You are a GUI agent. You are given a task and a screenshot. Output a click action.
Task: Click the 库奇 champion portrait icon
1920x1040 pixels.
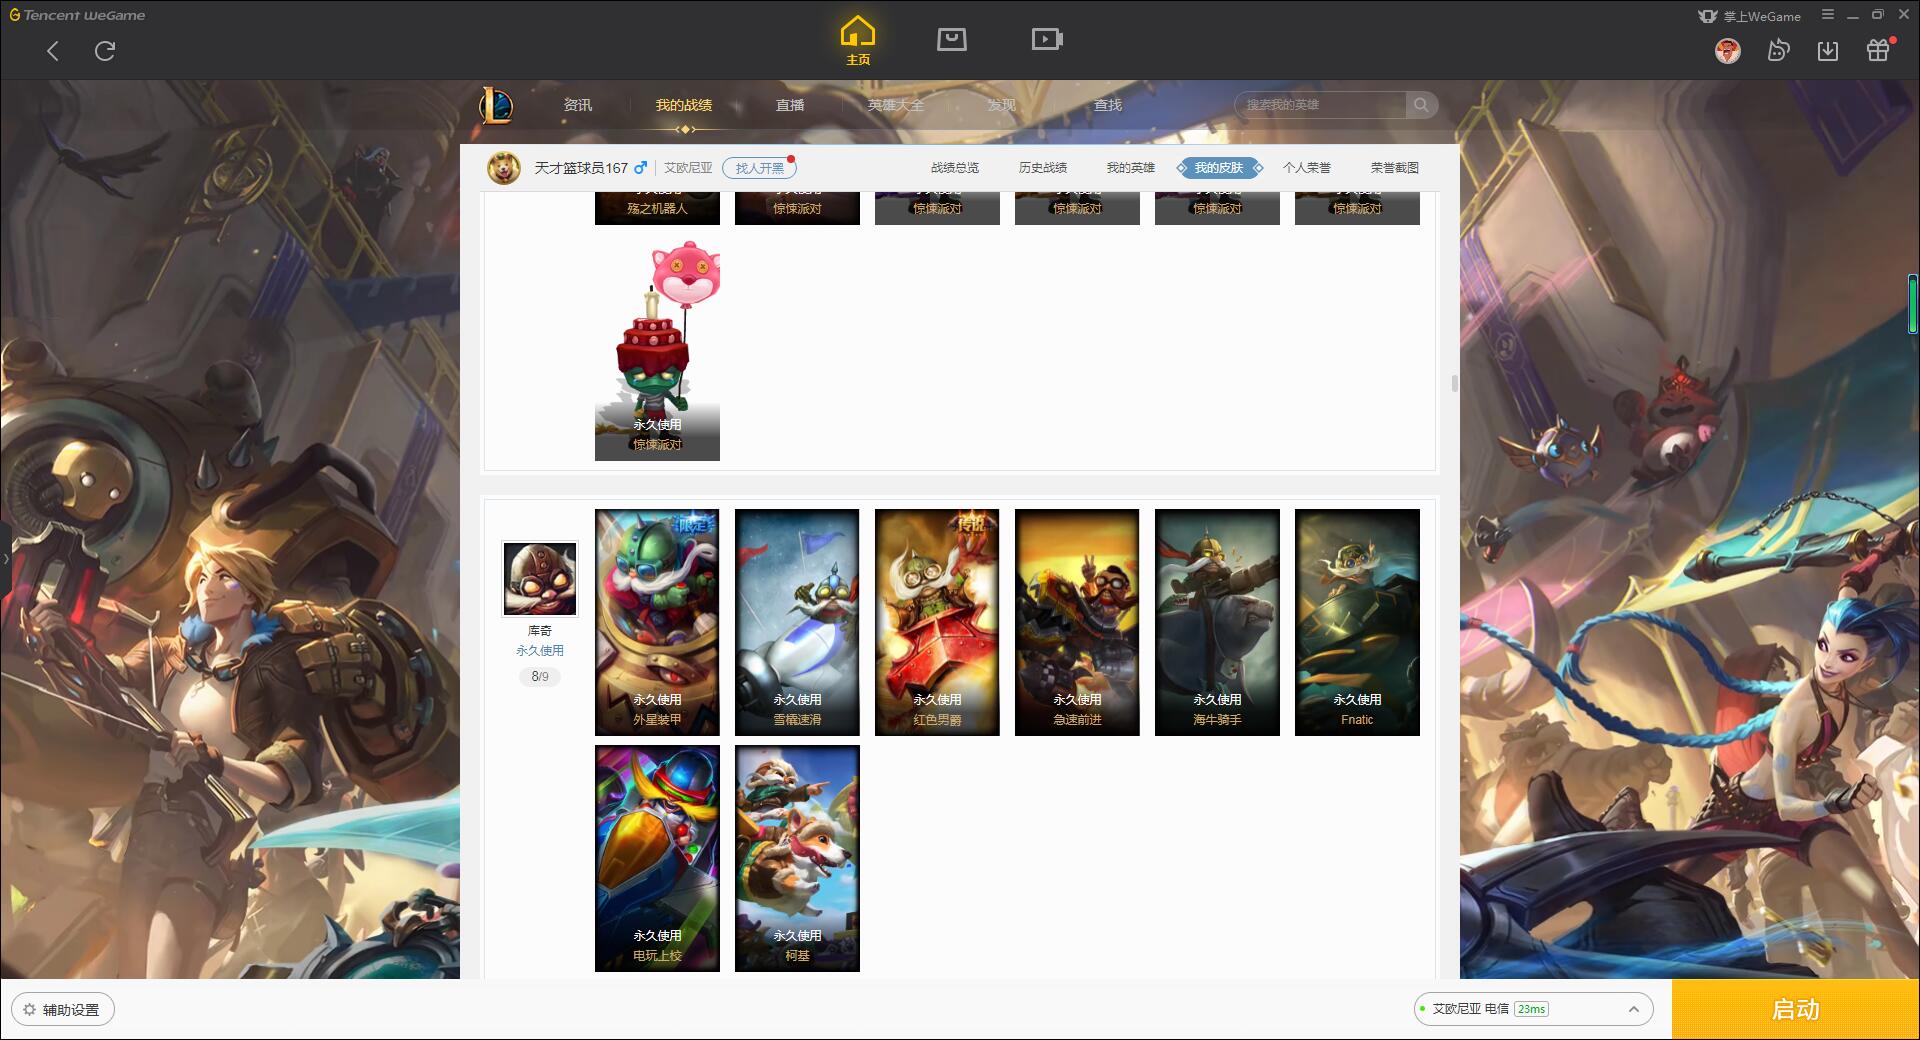(x=540, y=579)
